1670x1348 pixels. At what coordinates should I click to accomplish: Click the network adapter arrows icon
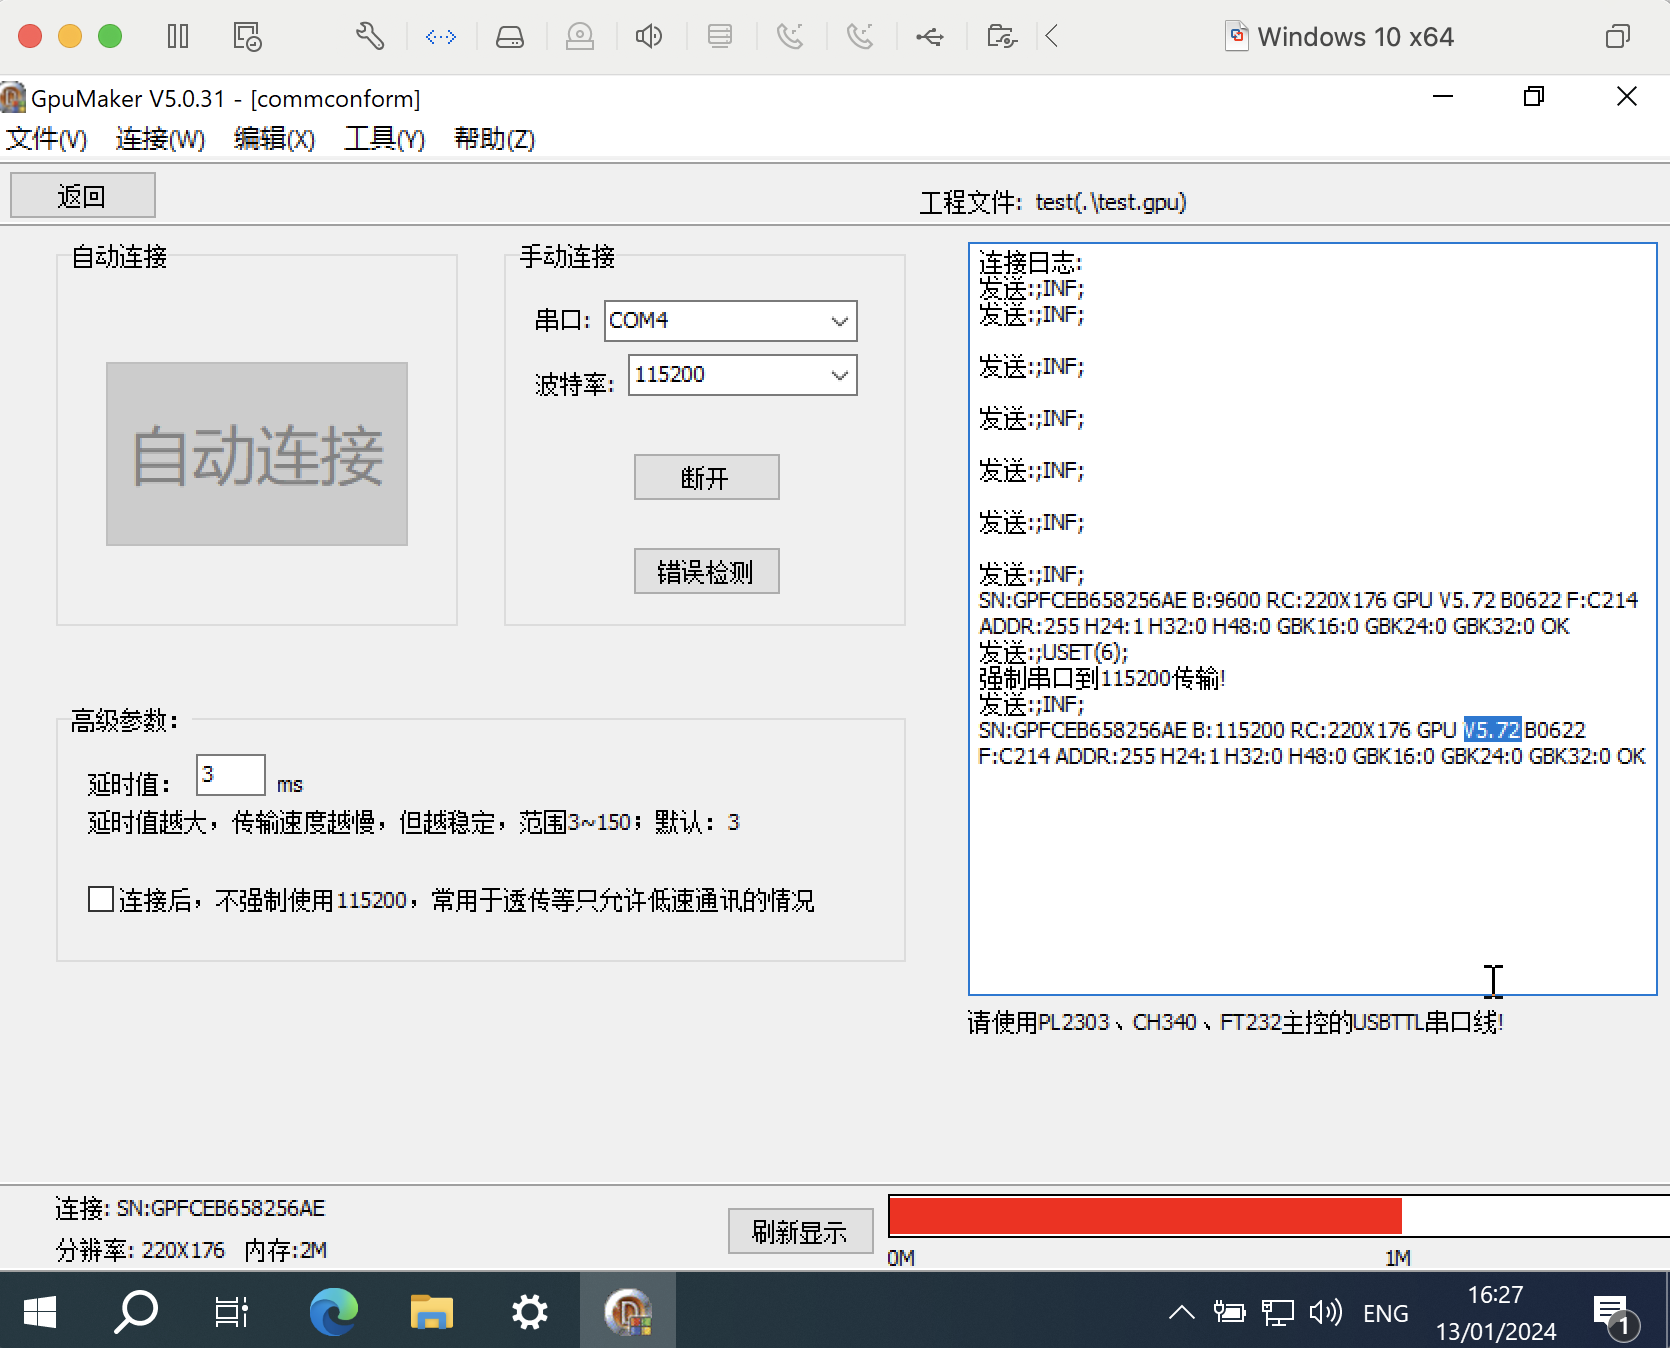pyautogui.click(x=441, y=37)
